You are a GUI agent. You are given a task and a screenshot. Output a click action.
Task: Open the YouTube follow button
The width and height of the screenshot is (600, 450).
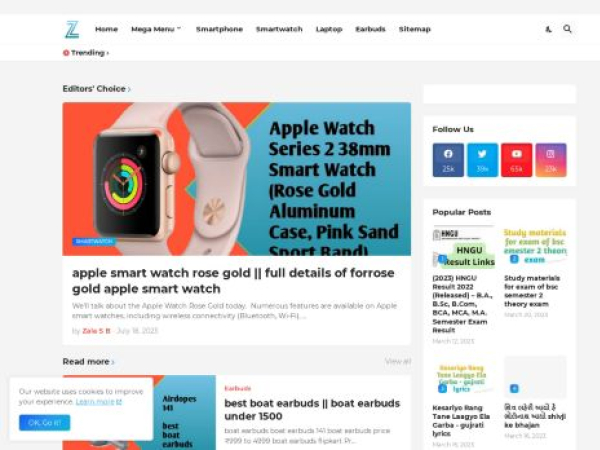coord(517,160)
